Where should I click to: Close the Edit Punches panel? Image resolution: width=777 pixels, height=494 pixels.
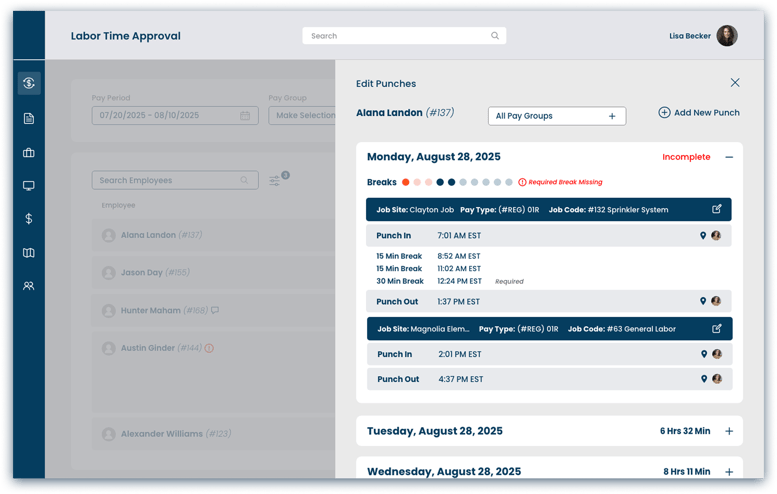735,83
